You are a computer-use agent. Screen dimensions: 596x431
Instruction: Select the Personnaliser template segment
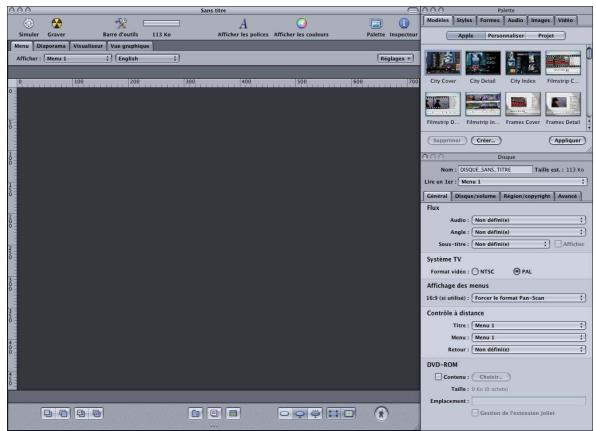[506, 36]
